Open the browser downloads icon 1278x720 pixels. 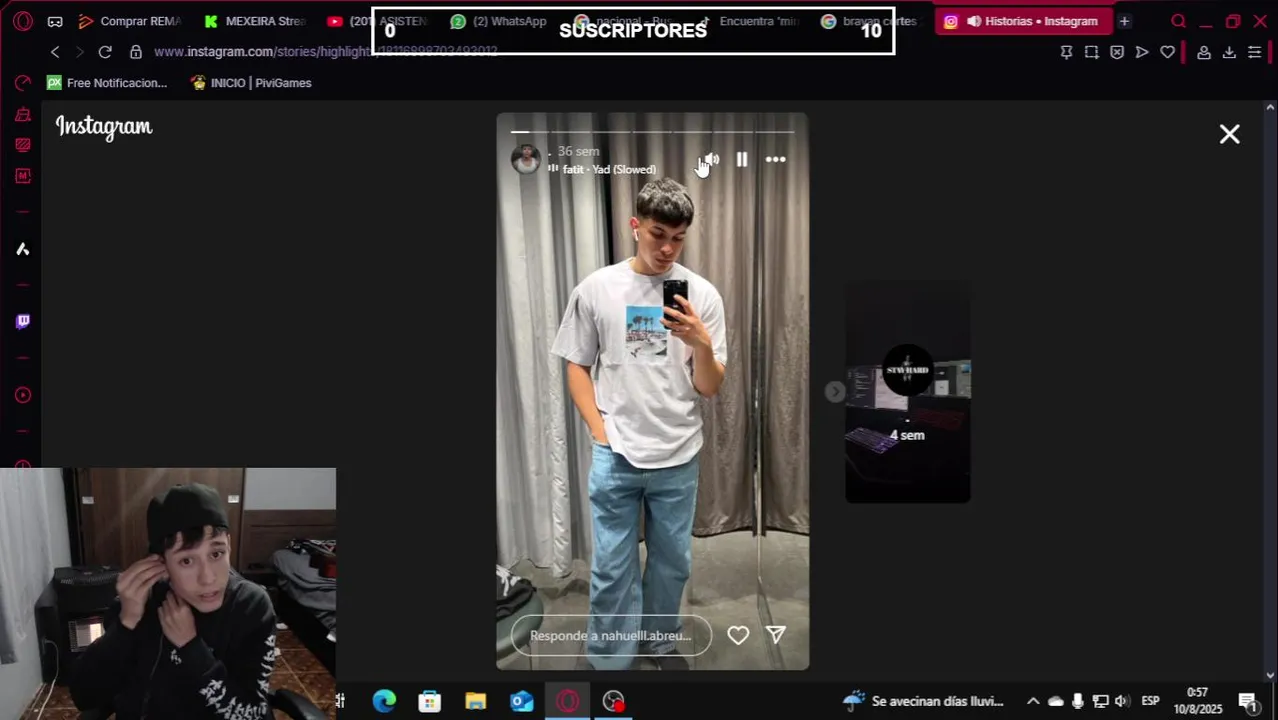point(1229,52)
